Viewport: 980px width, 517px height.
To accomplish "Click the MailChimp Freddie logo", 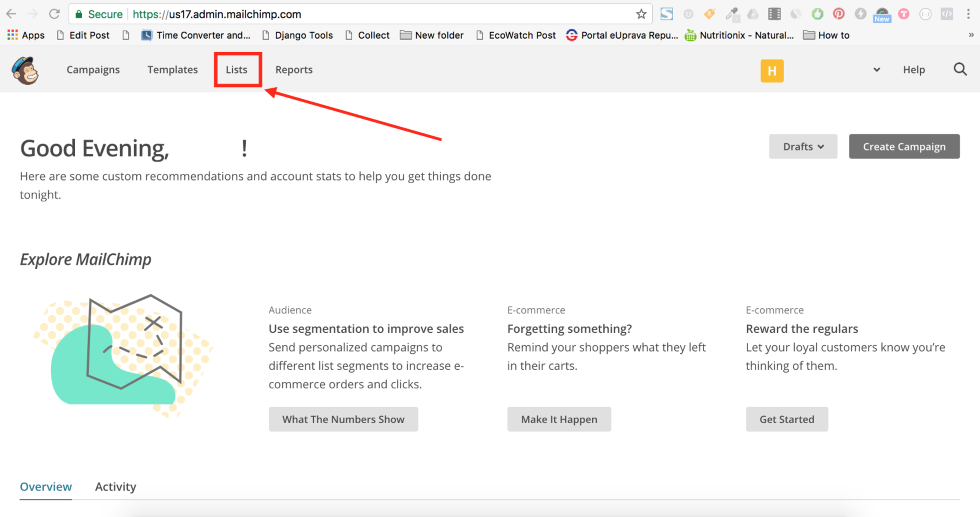I will point(25,70).
